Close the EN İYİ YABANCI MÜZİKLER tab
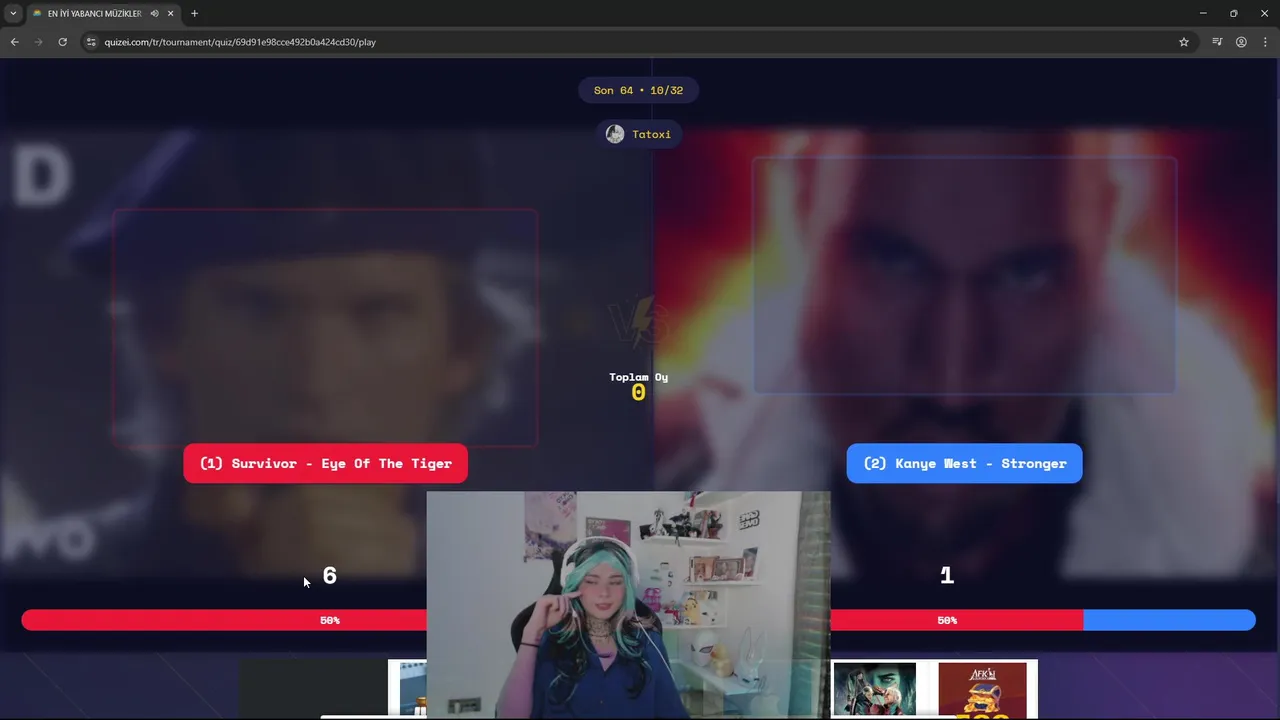The image size is (1280, 720). 171,13
